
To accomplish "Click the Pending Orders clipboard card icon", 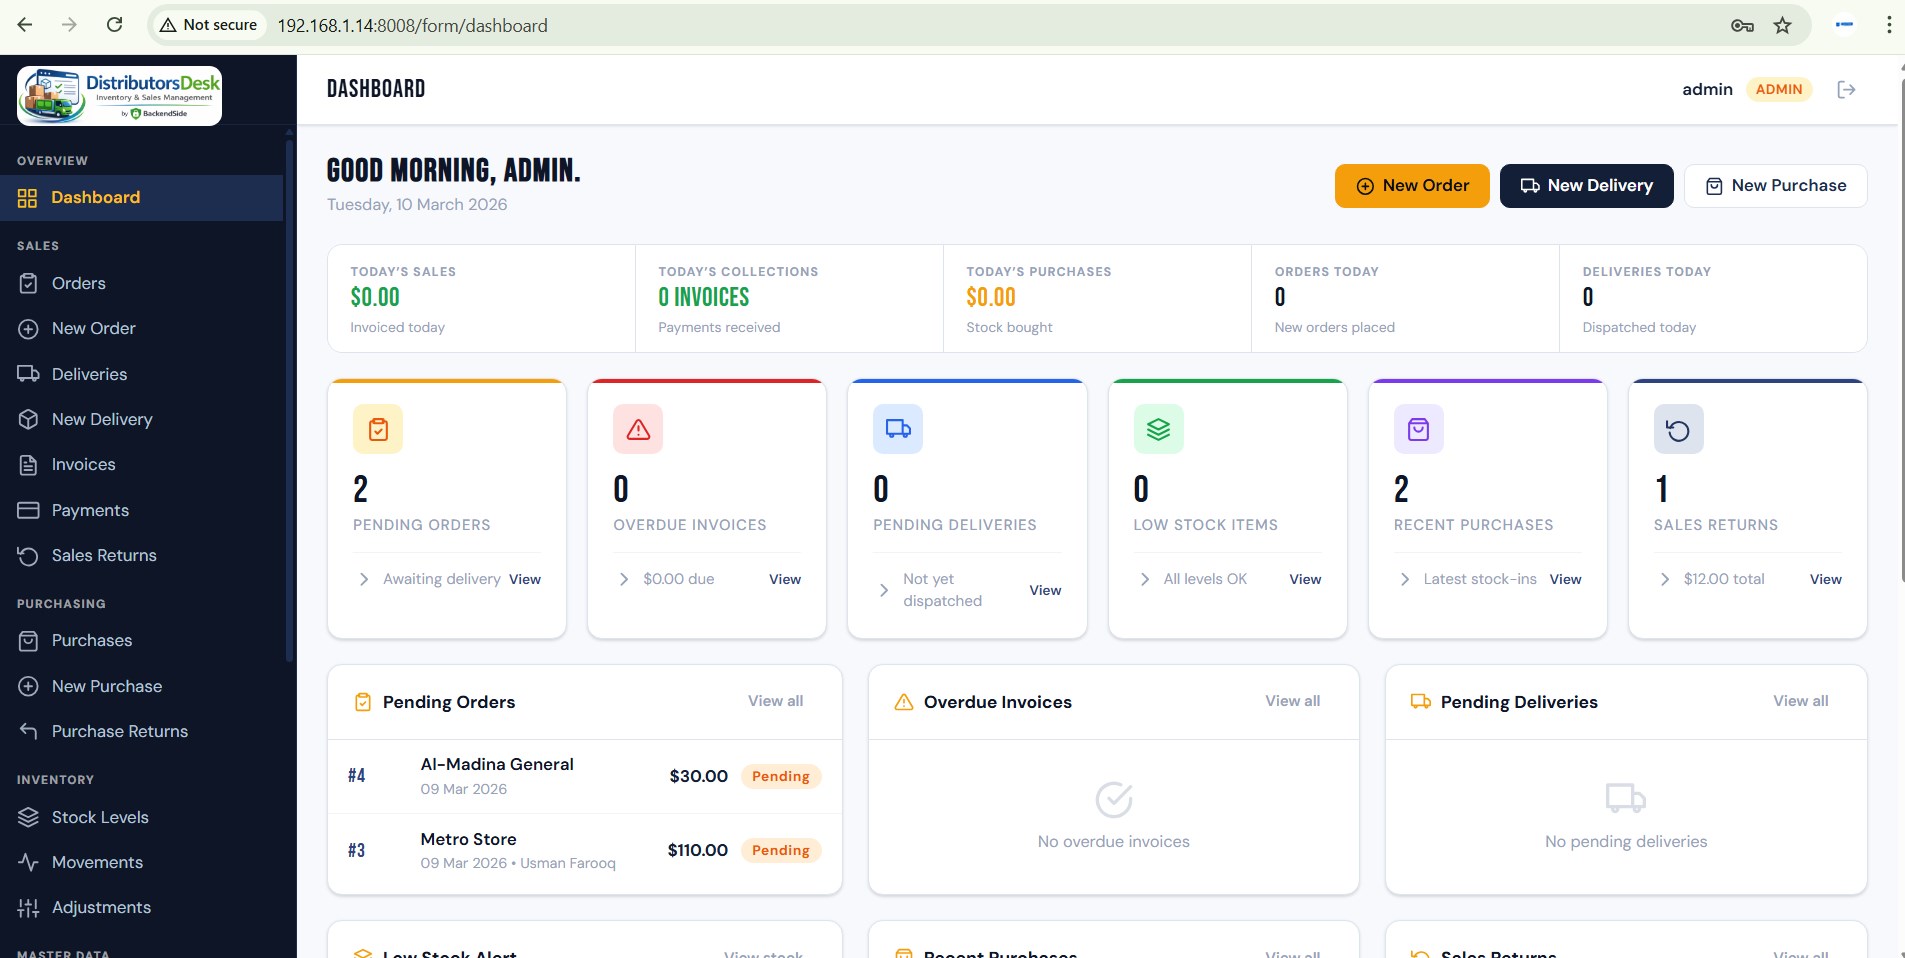I will click(378, 429).
